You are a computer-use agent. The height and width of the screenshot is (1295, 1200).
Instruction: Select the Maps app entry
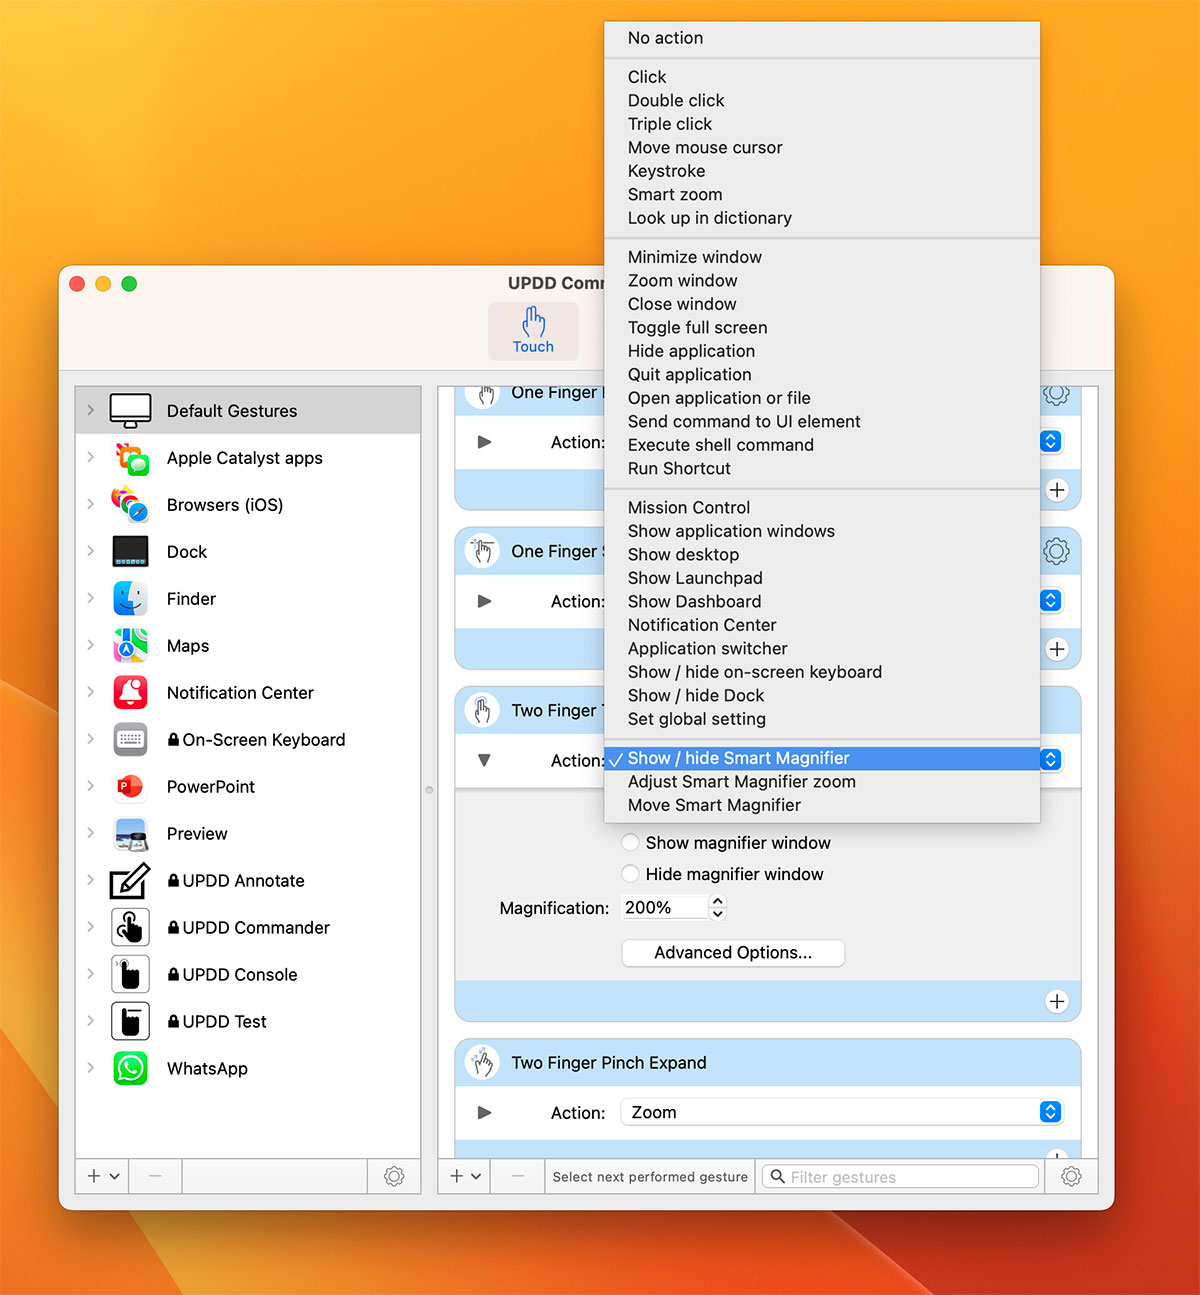(187, 645)
